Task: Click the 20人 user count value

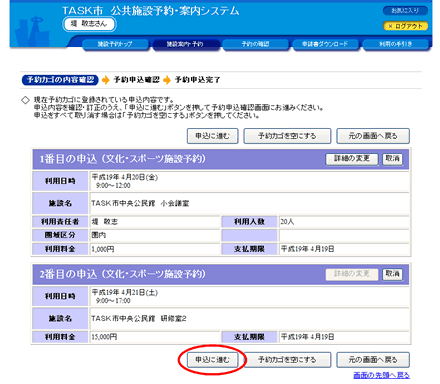Action: pyautogui.click(x=287, y=222)
